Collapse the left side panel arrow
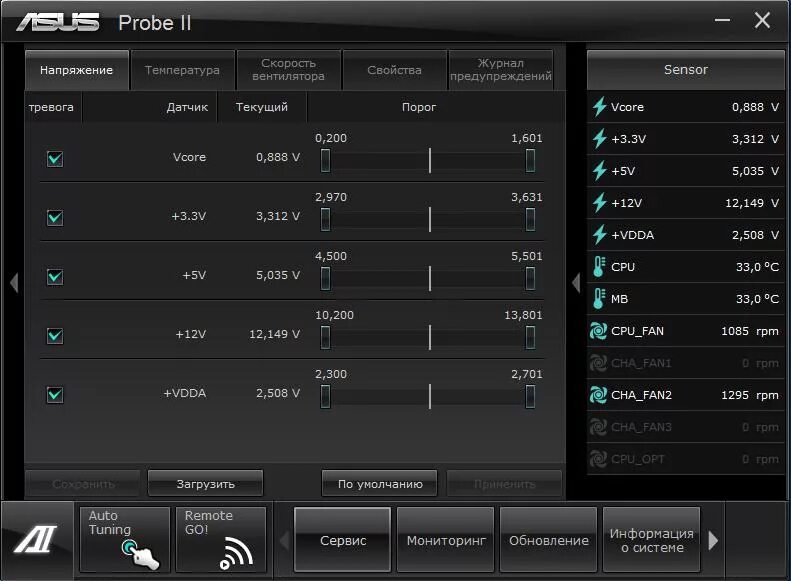791x581 pixels. 14,282
